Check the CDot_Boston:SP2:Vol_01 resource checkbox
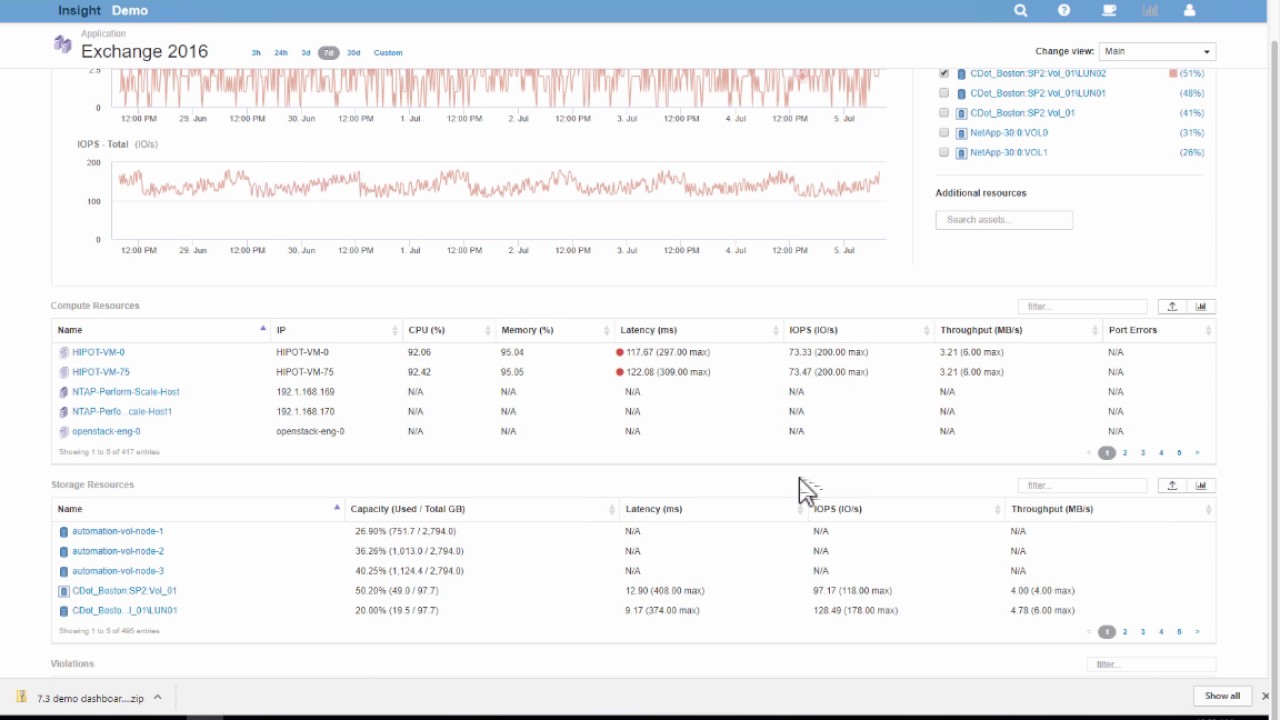Viewport: 1280px width, 720px height. pyautogui.click(x=944, y=113)
